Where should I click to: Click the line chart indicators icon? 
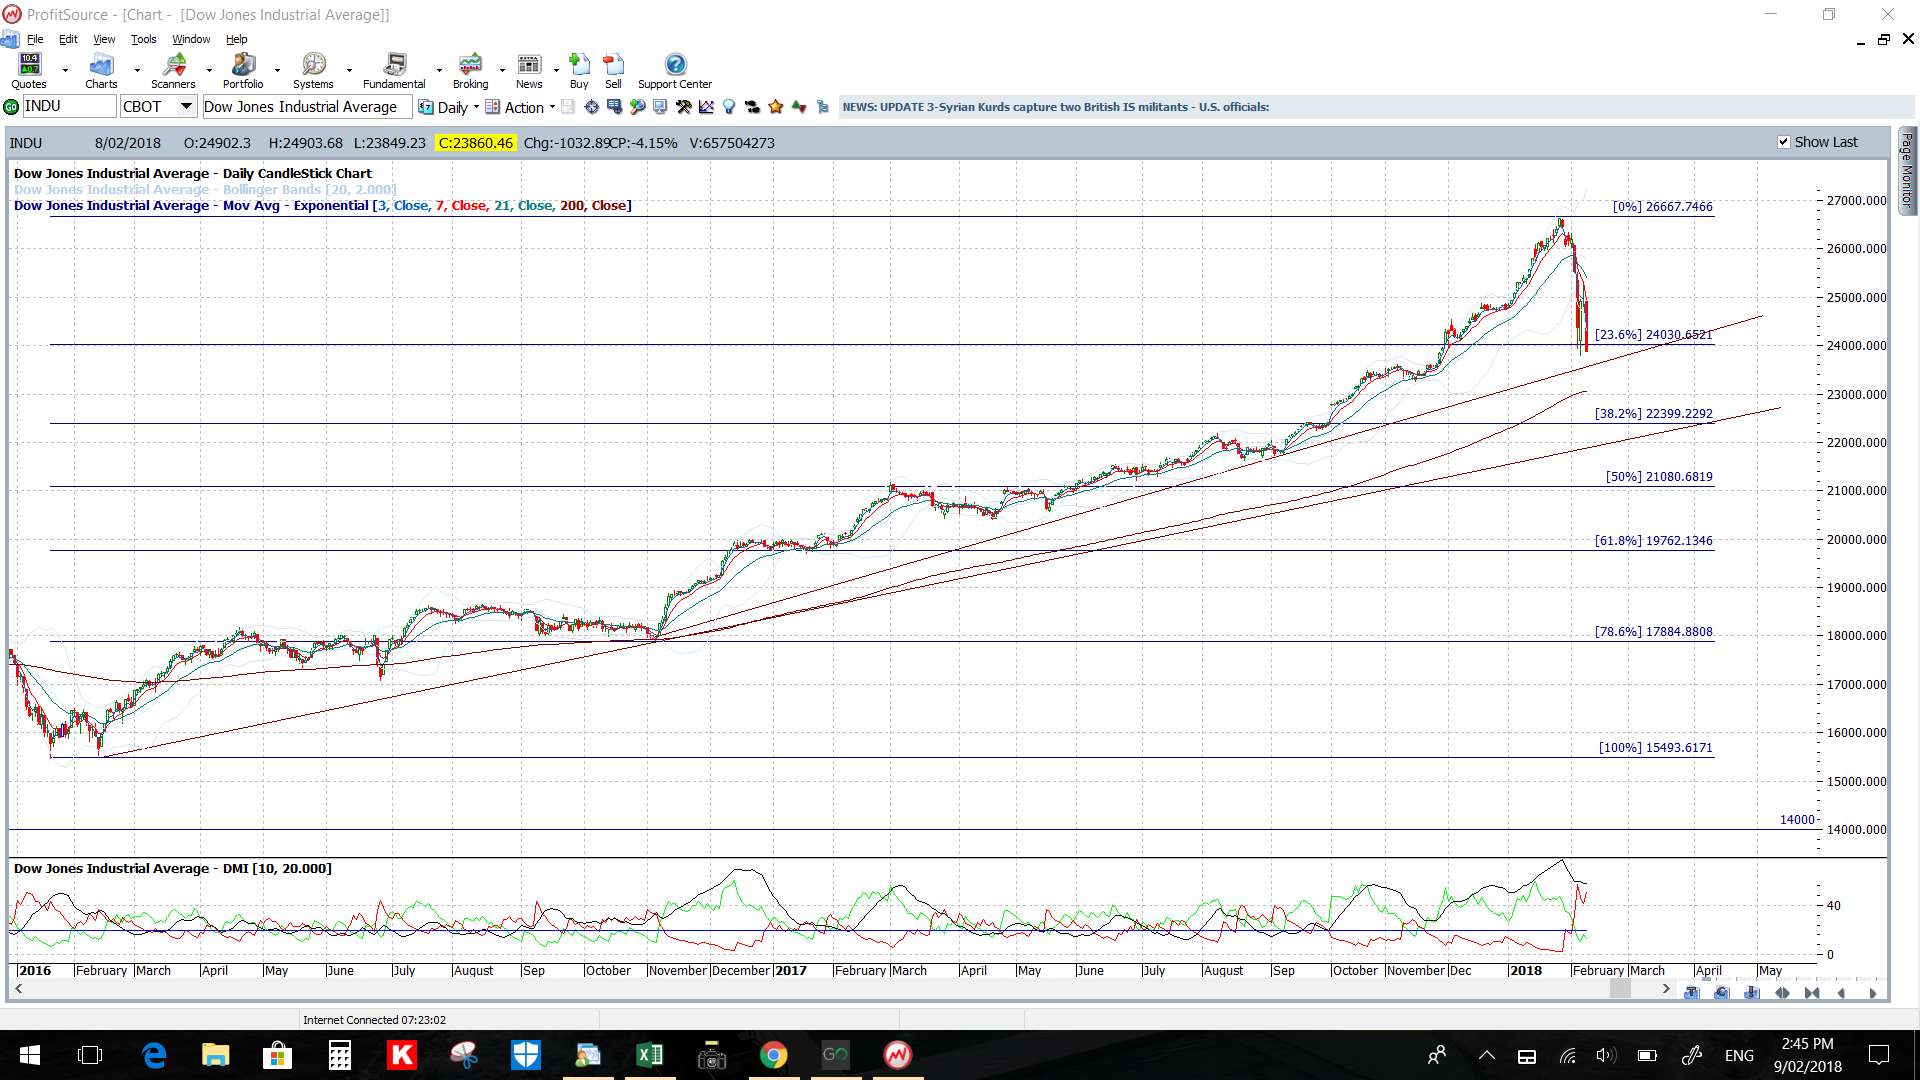pos(706,107)
